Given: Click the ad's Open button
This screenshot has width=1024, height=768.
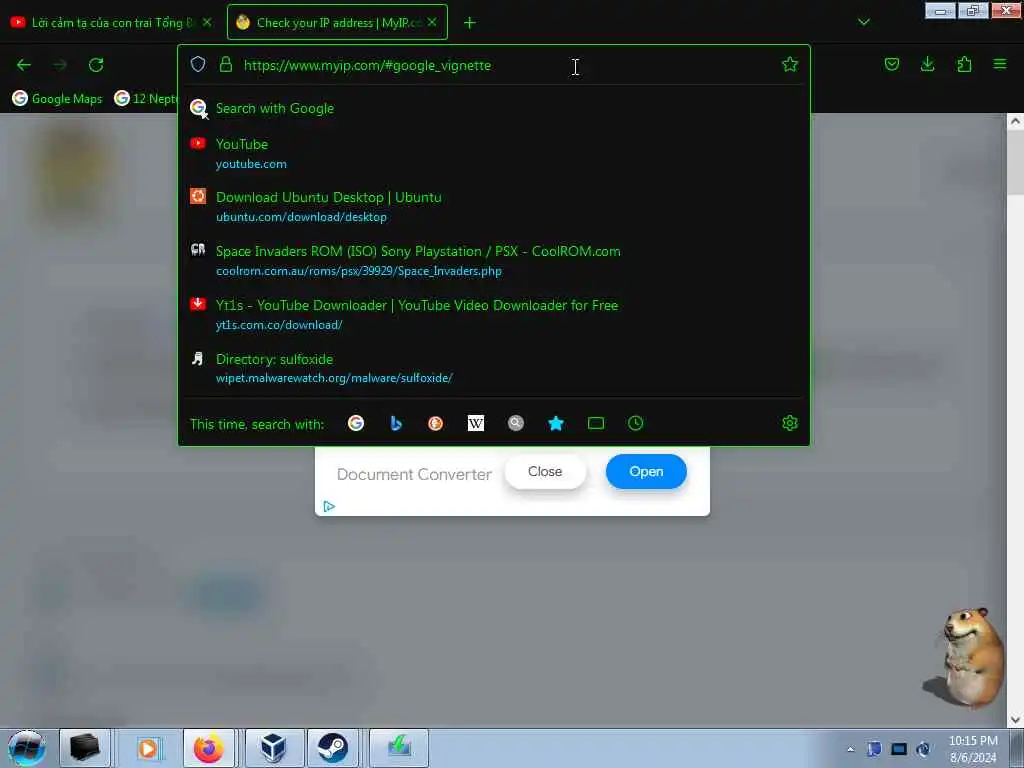Looking at the screenshot, I should pos(646,472).
